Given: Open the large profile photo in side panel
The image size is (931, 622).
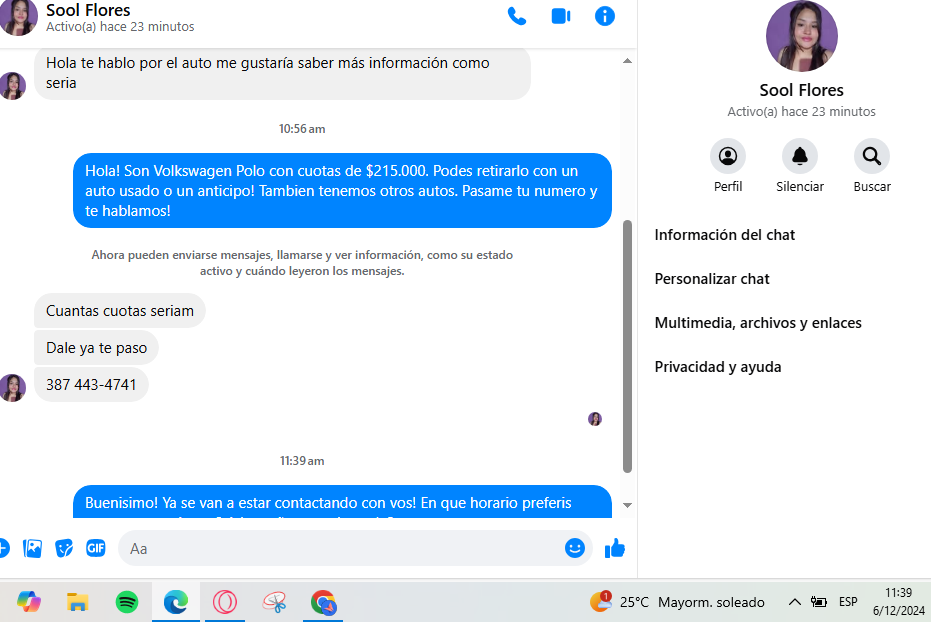Looking at the screenshot, I should pyautogui.click(x=802, y=37).
